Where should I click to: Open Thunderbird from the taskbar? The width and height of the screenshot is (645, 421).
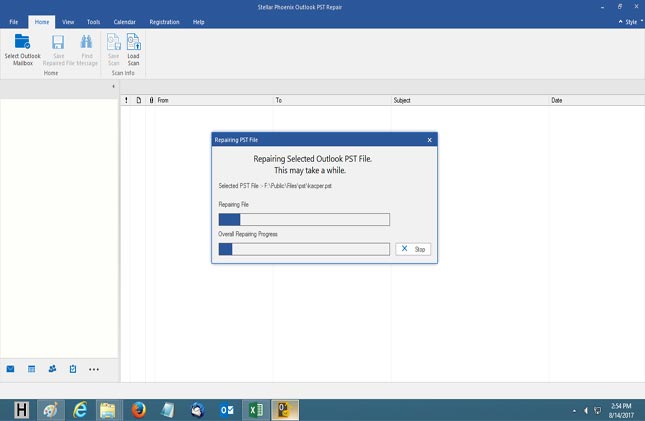click(197, 410)
